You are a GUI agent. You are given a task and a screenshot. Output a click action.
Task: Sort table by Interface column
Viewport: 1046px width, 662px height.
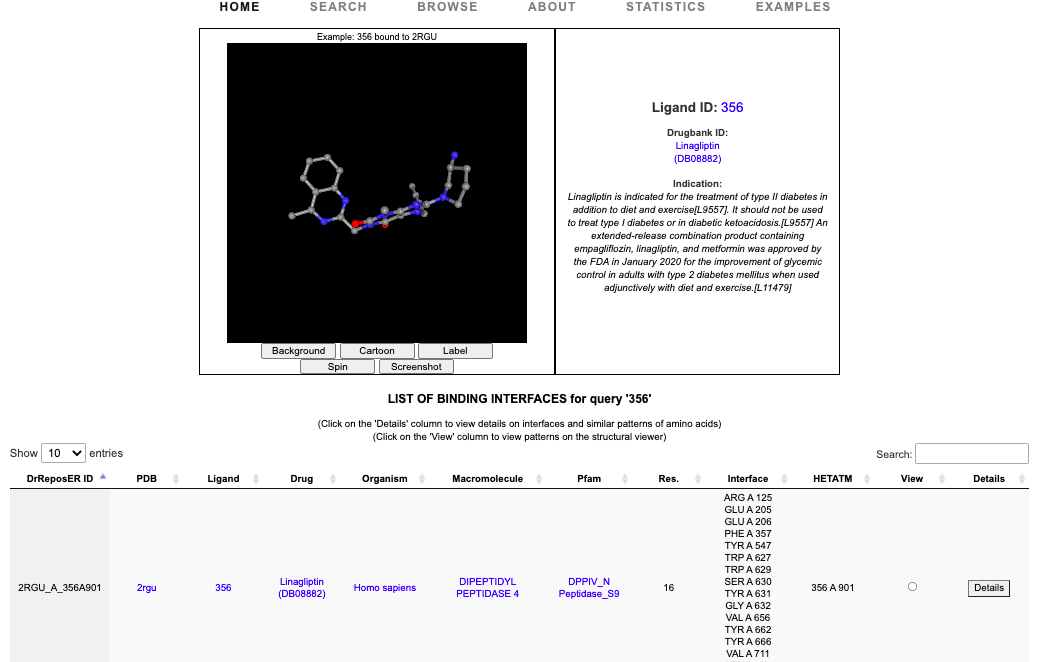coord(748,478)
